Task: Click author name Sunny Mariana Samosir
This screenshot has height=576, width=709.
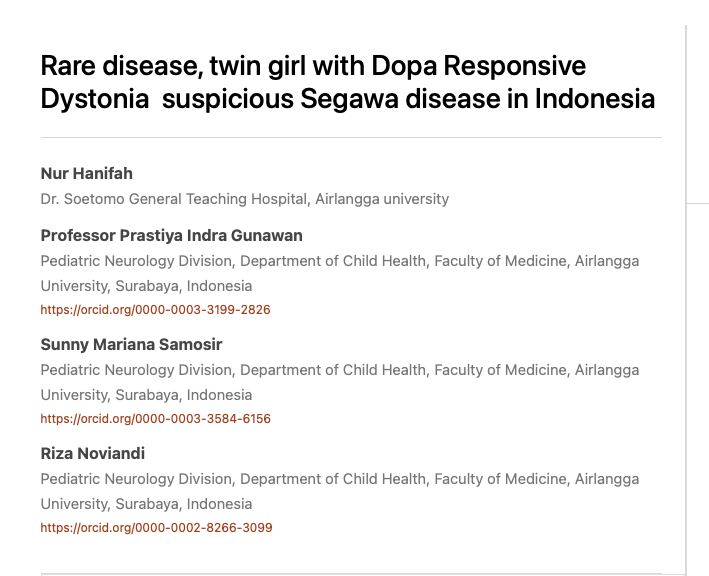Action: (131, 344)
